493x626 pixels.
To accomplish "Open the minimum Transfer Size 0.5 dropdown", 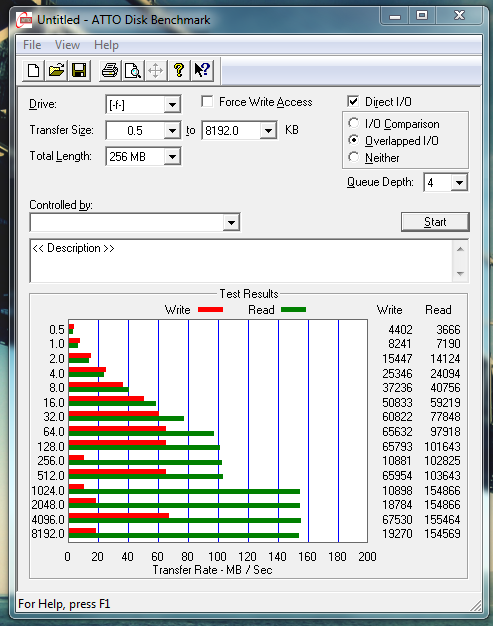I will pyautogui.click(x=172, y=131).
